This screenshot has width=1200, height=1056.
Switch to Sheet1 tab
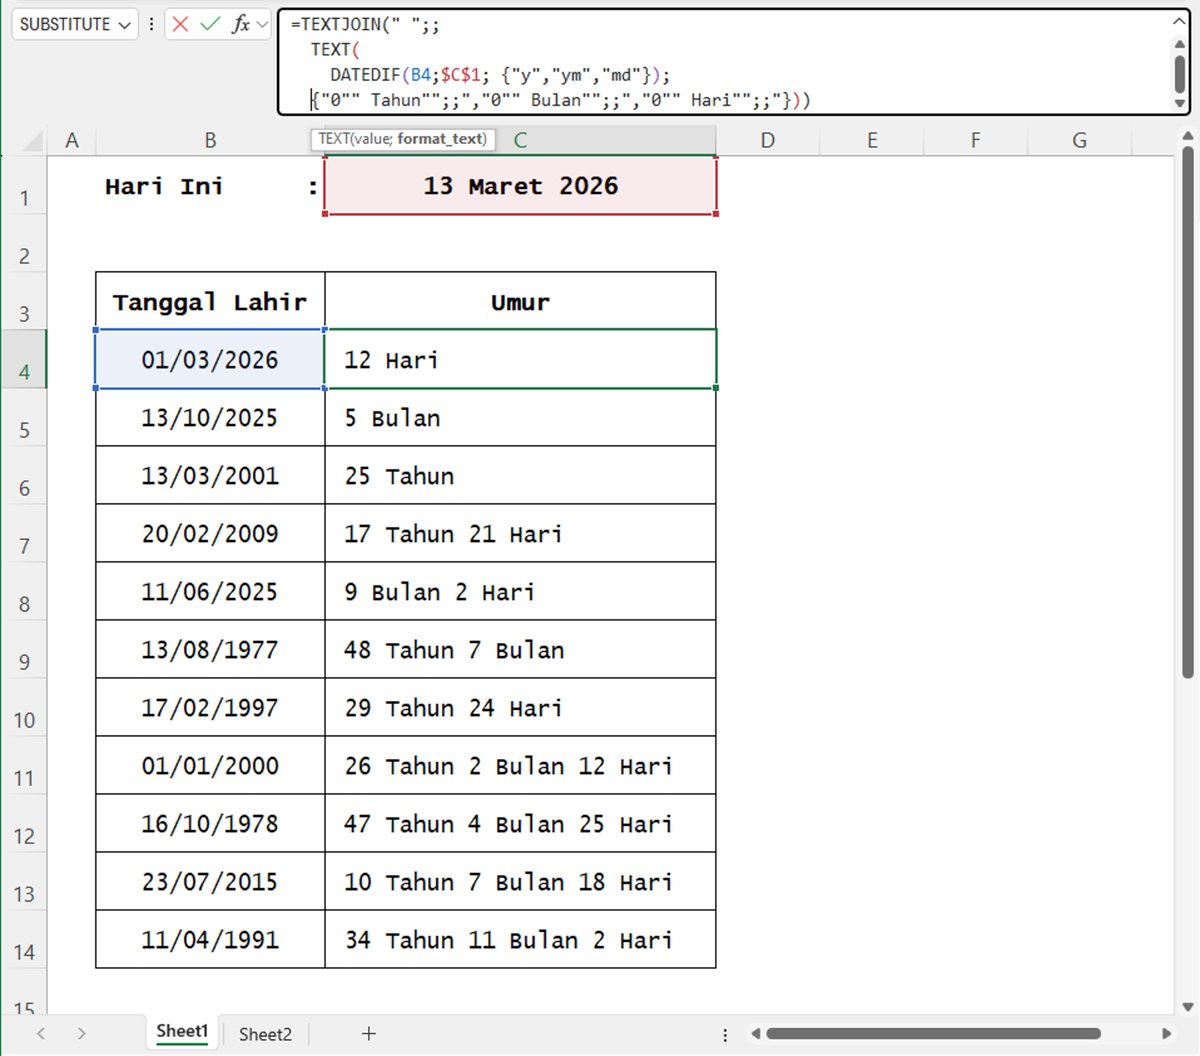click(x=182, y=1032)
